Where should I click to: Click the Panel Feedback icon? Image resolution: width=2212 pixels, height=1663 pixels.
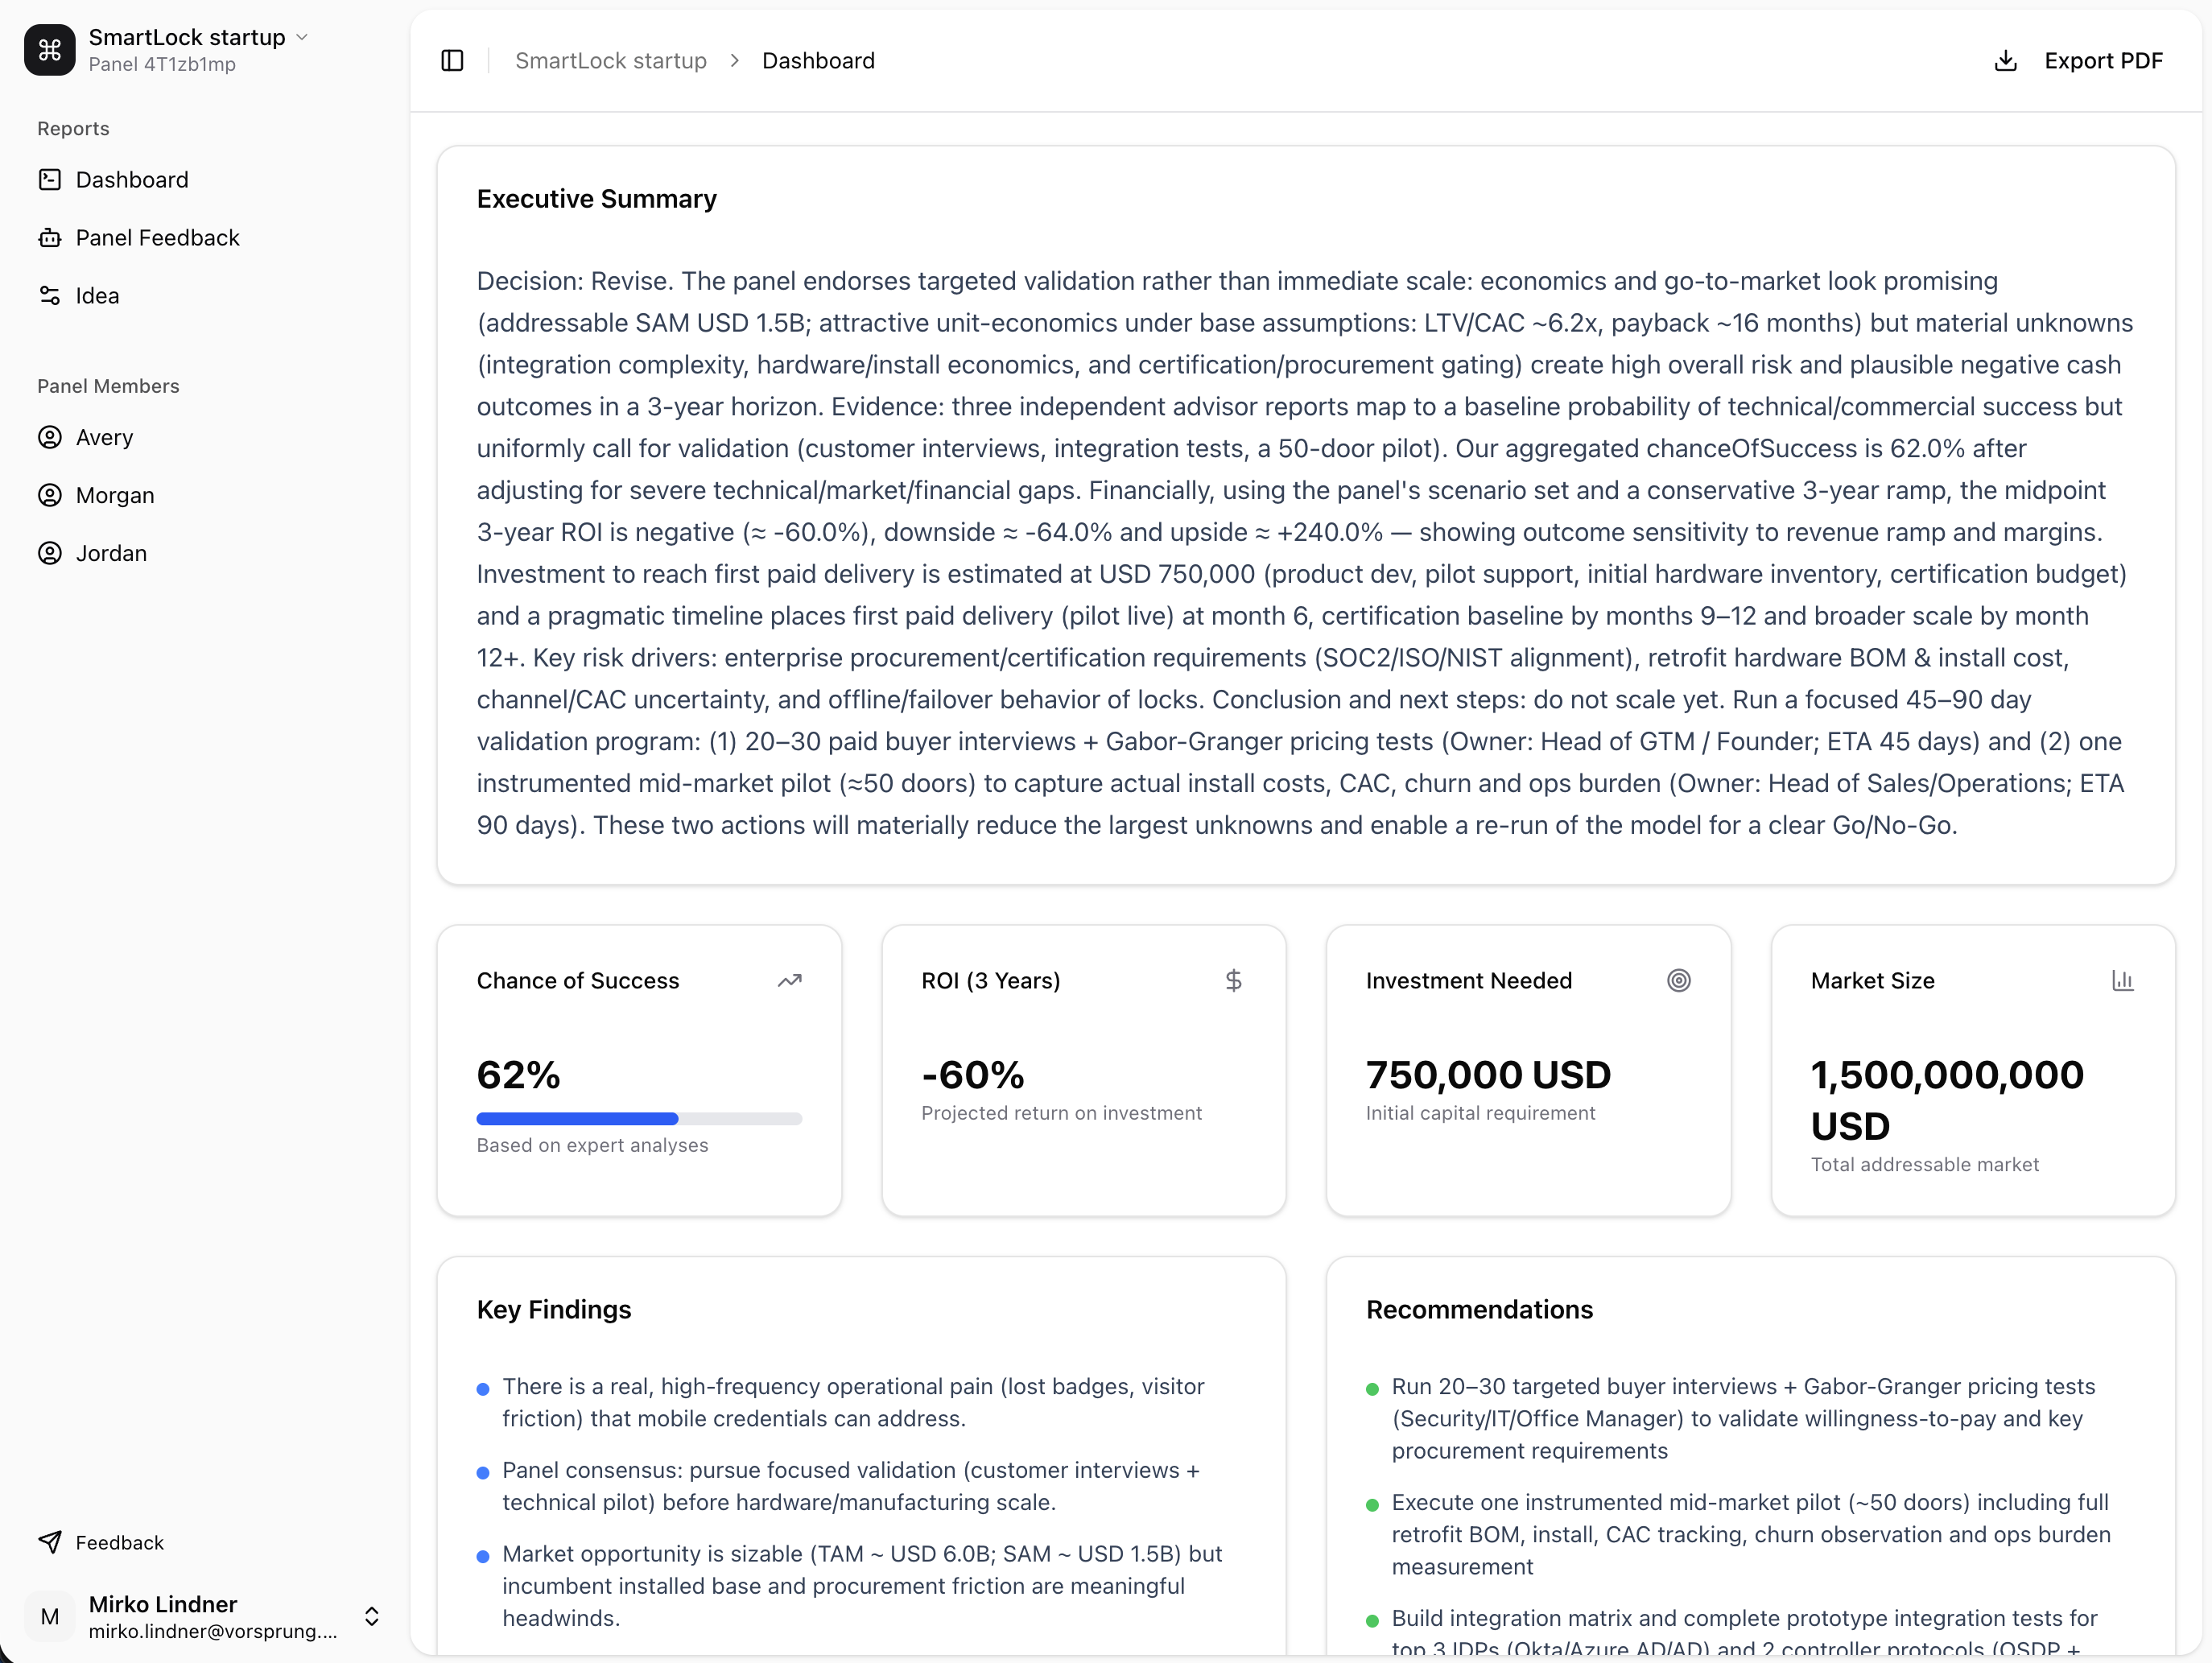point(51,237)
